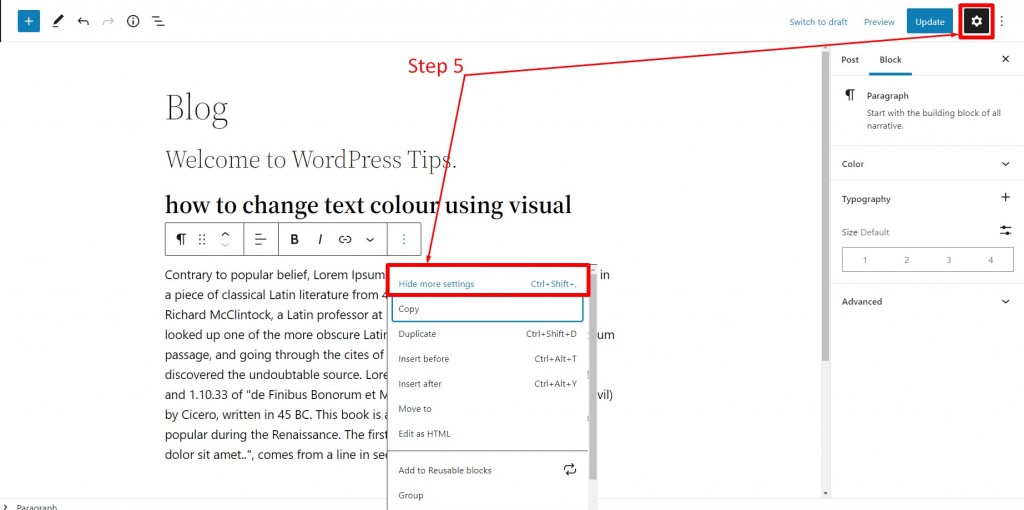The image size is (1024, 510).
Task: Click the Switch to draft link
Action: (818, 22)
